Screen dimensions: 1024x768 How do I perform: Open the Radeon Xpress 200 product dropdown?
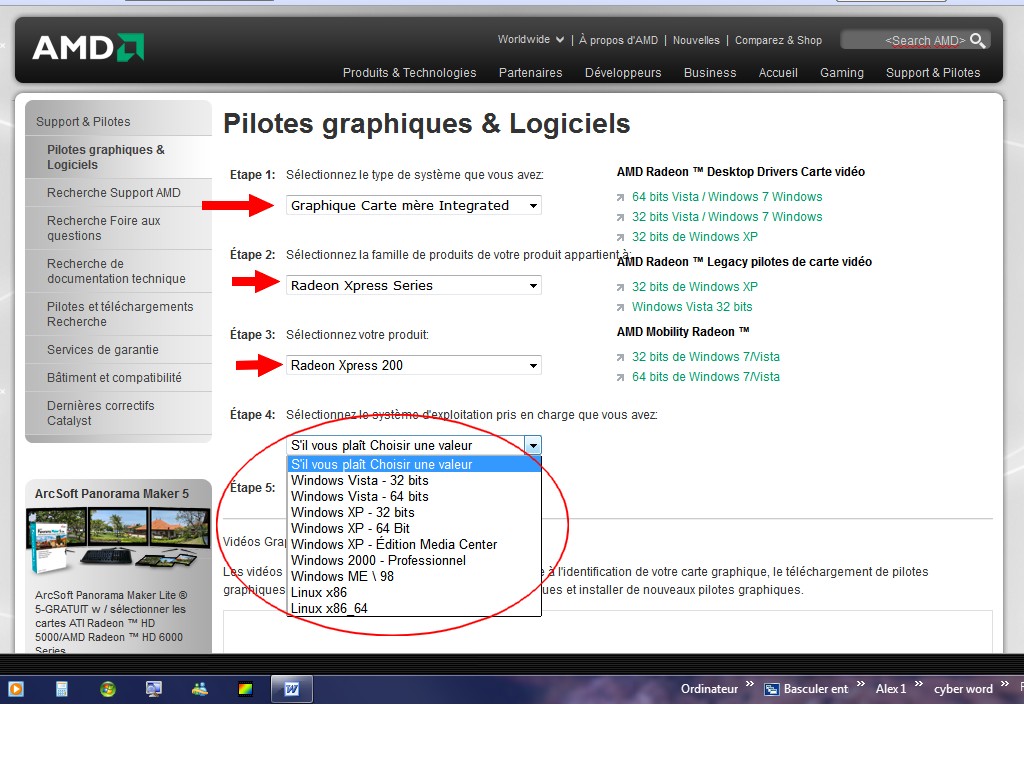coord(414,365)
